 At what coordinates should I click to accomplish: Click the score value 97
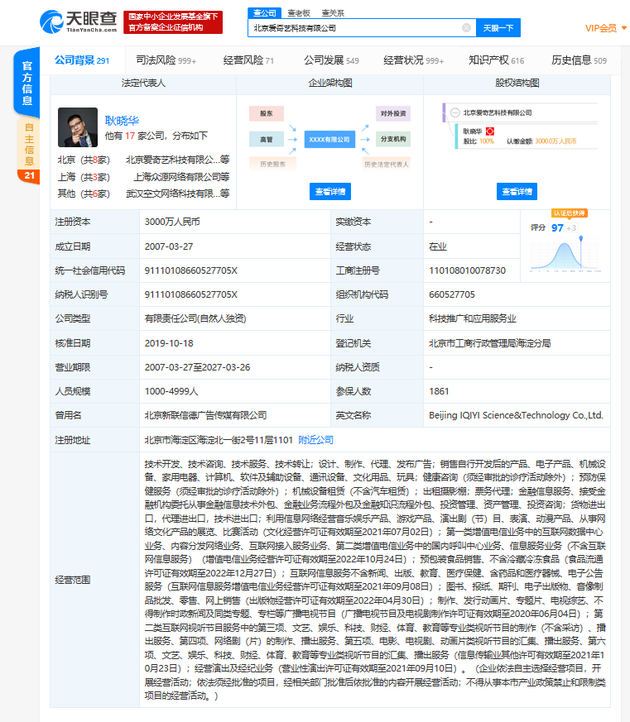coord(557,228)
